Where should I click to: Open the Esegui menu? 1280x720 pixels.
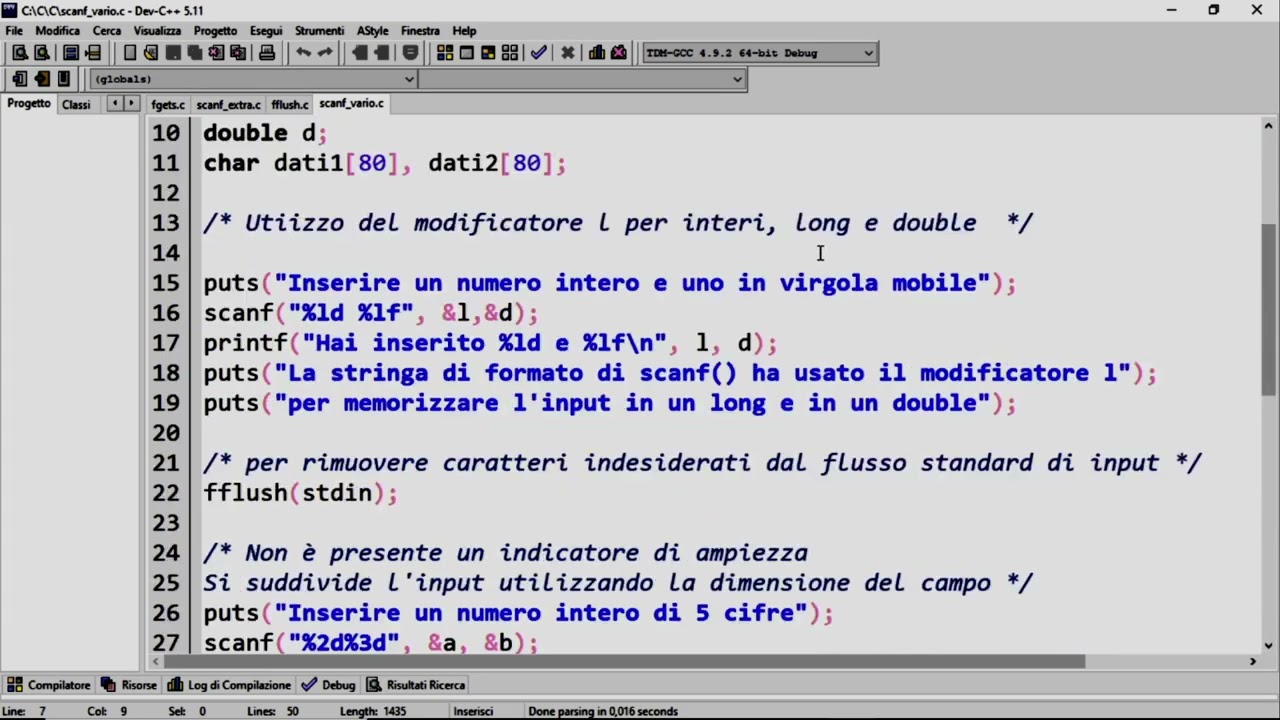(x=266, y=31)
